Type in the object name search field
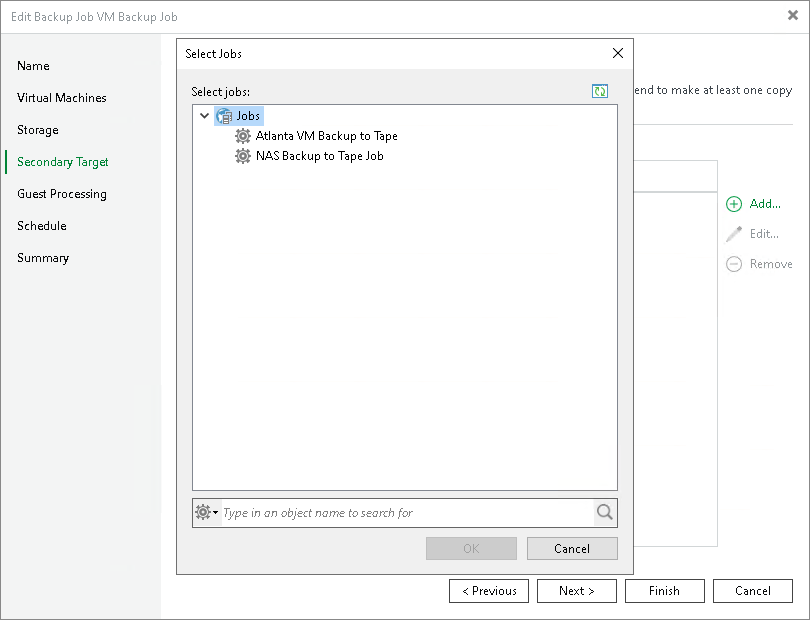810x620 pixels. tap(400, 512)
